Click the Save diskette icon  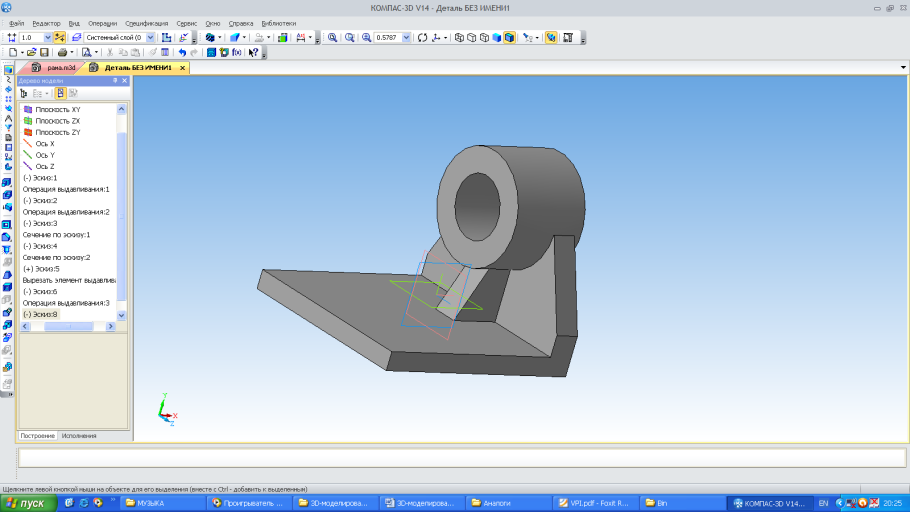click(44, 52)
